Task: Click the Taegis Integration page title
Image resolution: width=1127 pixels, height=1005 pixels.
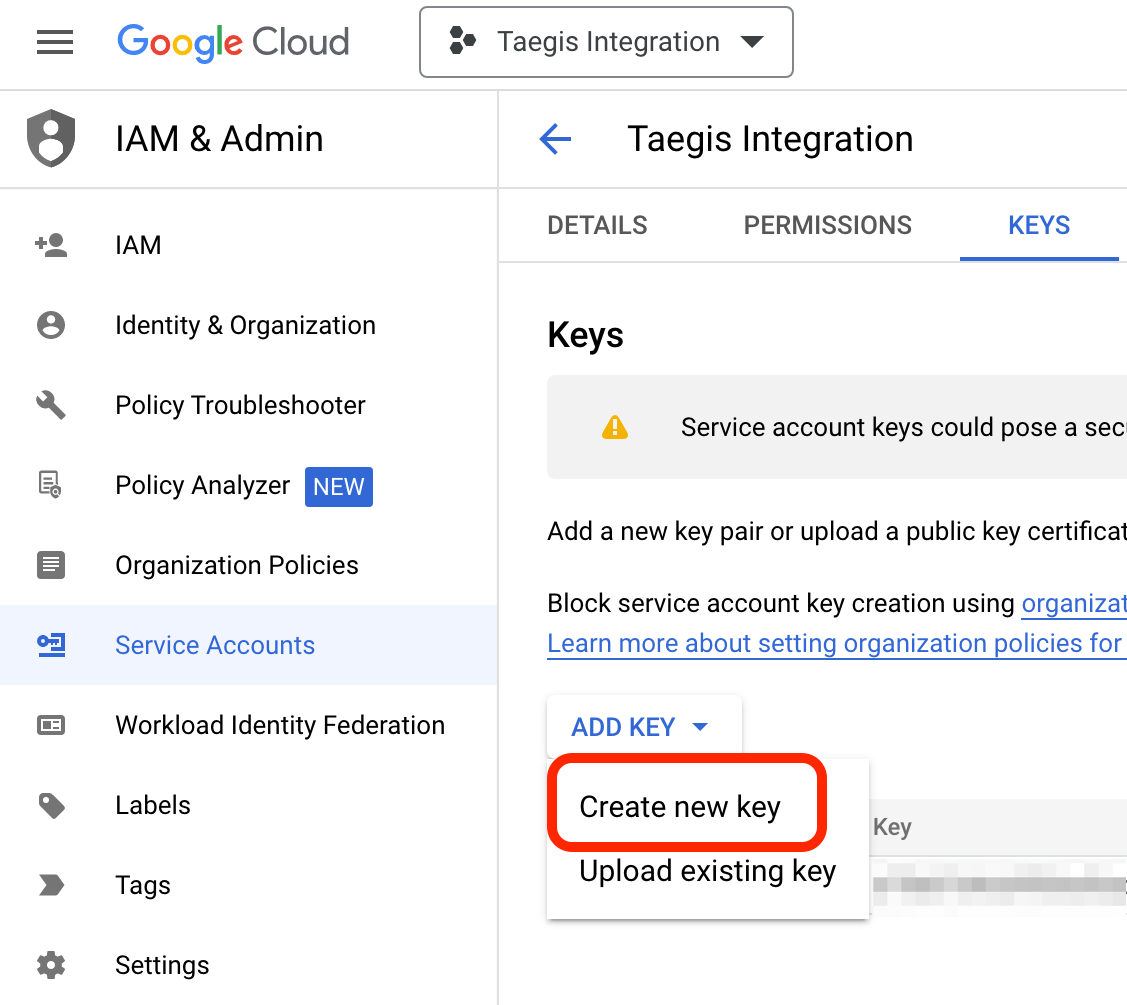Action: coord(770,139)
